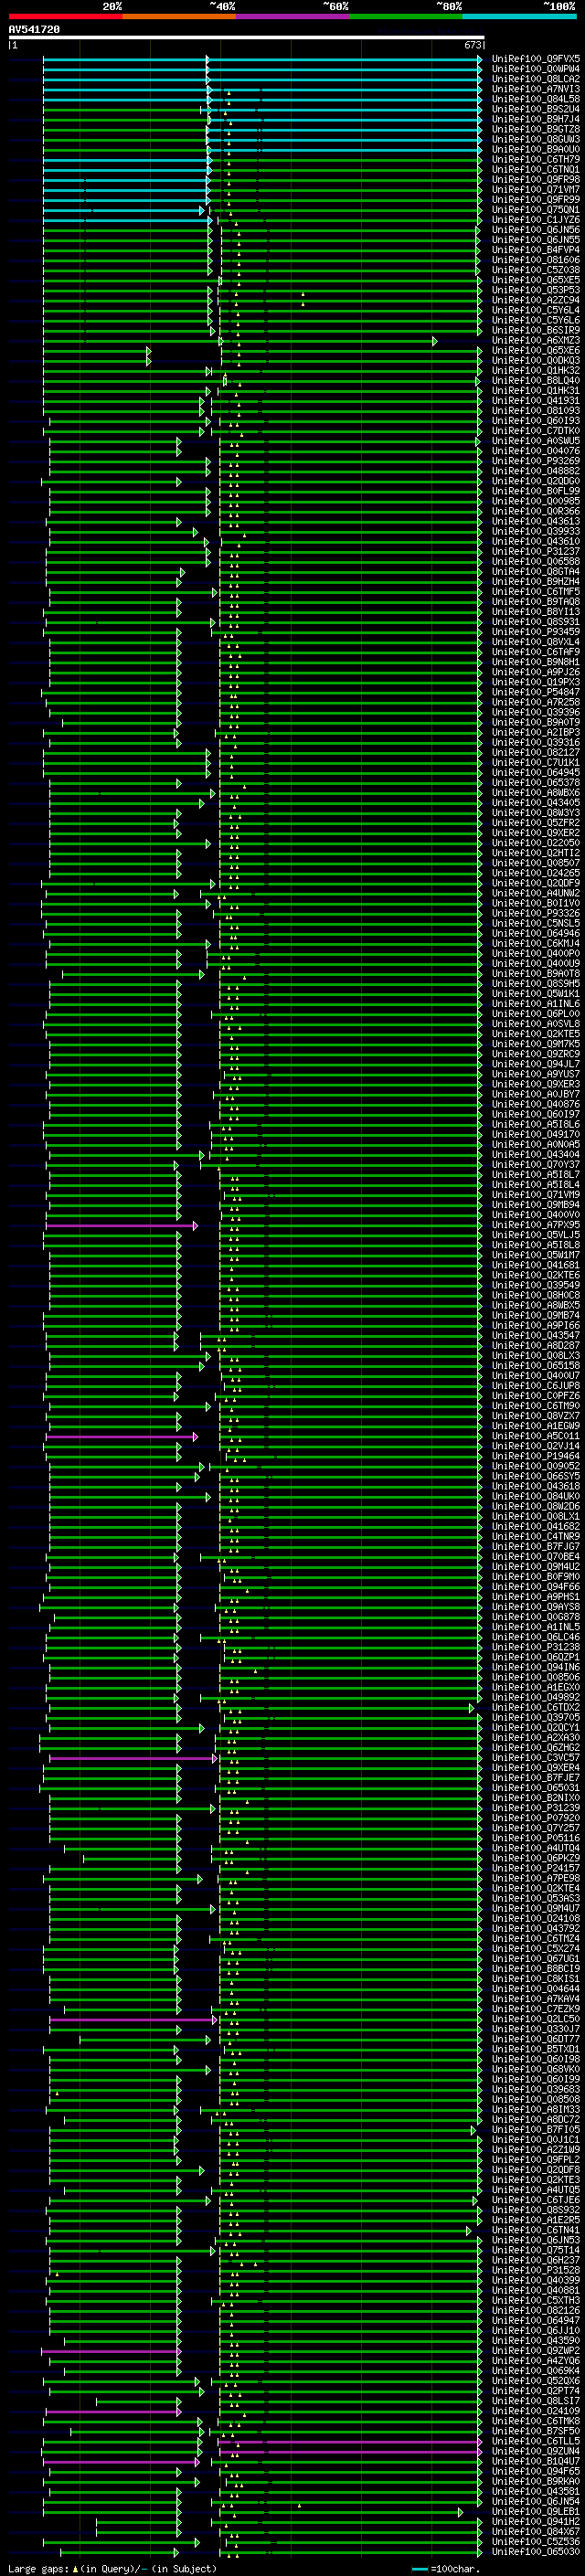Image resolution: width=585 pixels, height=2576 pixels.
Task: Select hit label UniRef100_C7DTK0
Action: coord(536,431)
